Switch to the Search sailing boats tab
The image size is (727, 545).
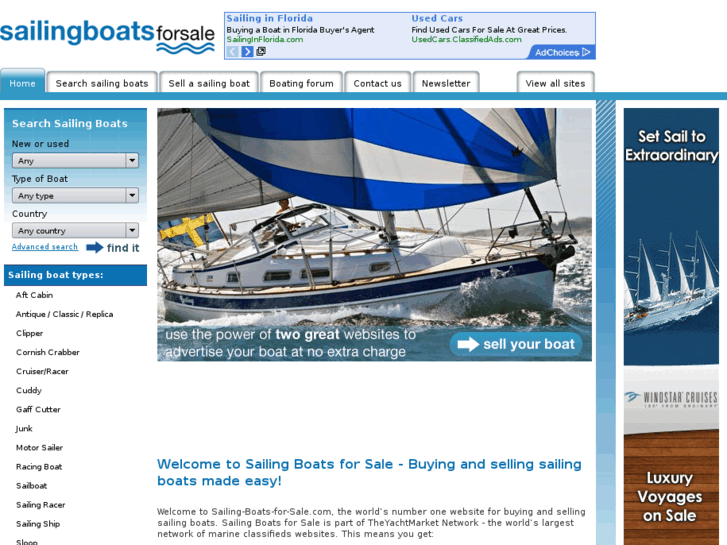(x=102, y=83)
